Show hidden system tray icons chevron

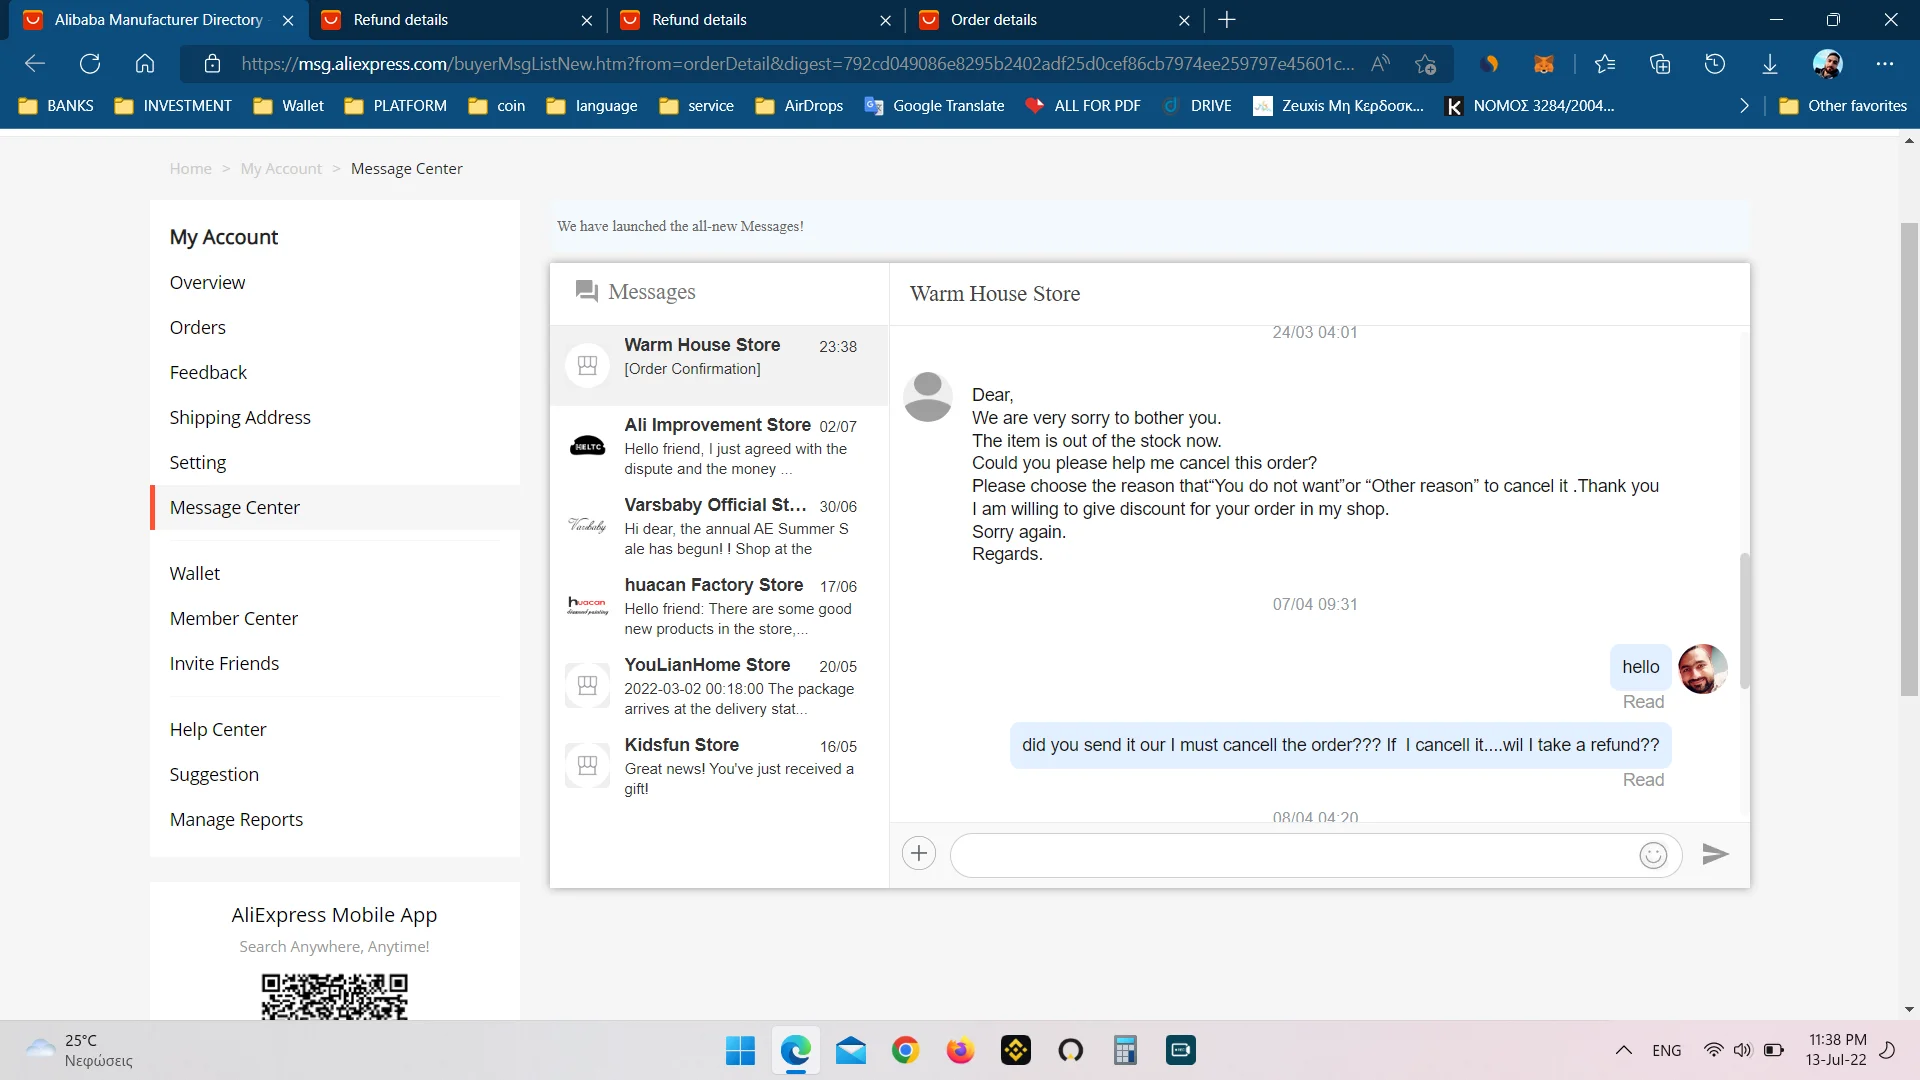click(1623, 1050)
